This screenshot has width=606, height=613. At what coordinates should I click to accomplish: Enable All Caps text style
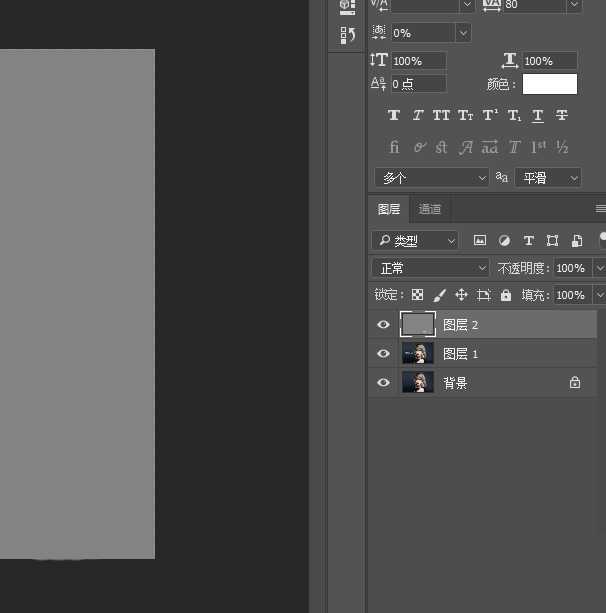point(441,116)
